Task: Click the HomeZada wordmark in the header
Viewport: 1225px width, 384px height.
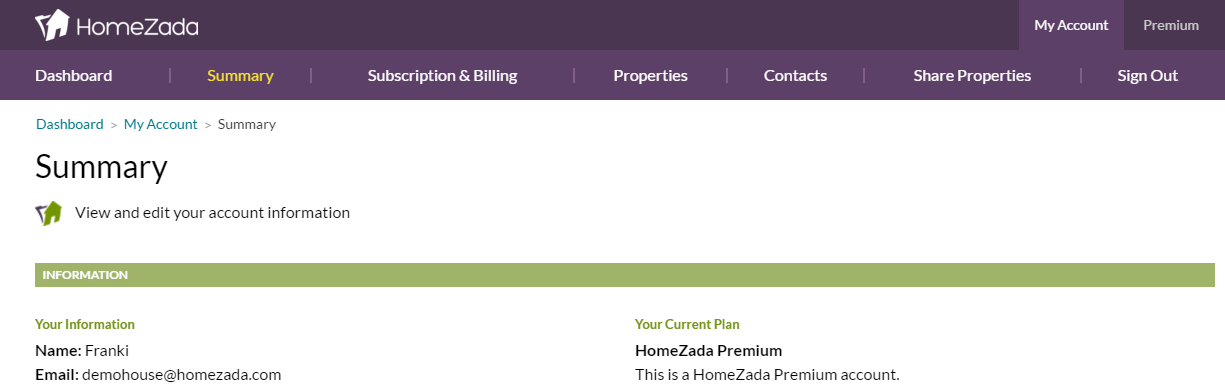Action: (x=137, y=27)
